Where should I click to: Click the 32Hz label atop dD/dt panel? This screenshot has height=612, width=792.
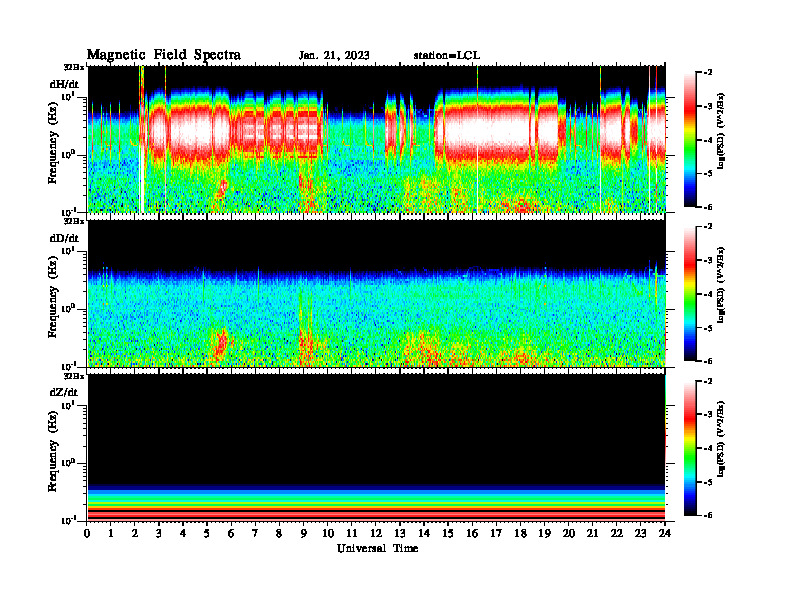coord(74,221)
